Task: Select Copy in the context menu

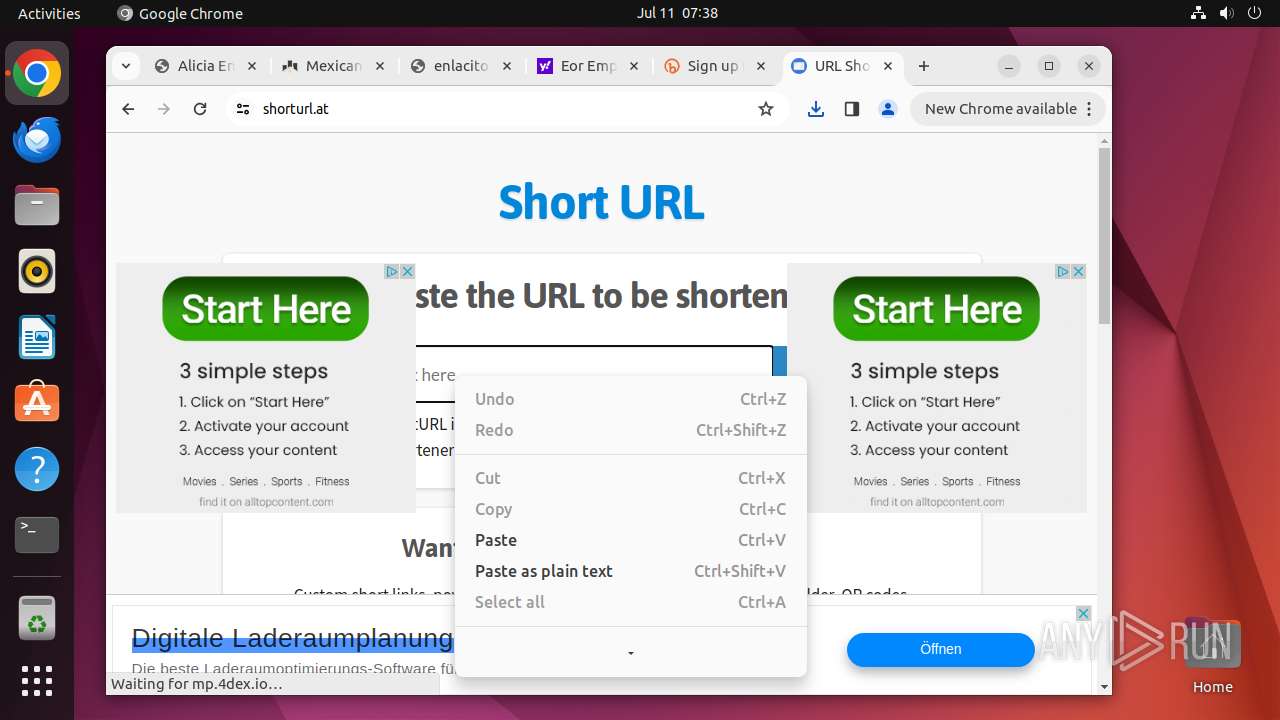Action: point(631,509)
